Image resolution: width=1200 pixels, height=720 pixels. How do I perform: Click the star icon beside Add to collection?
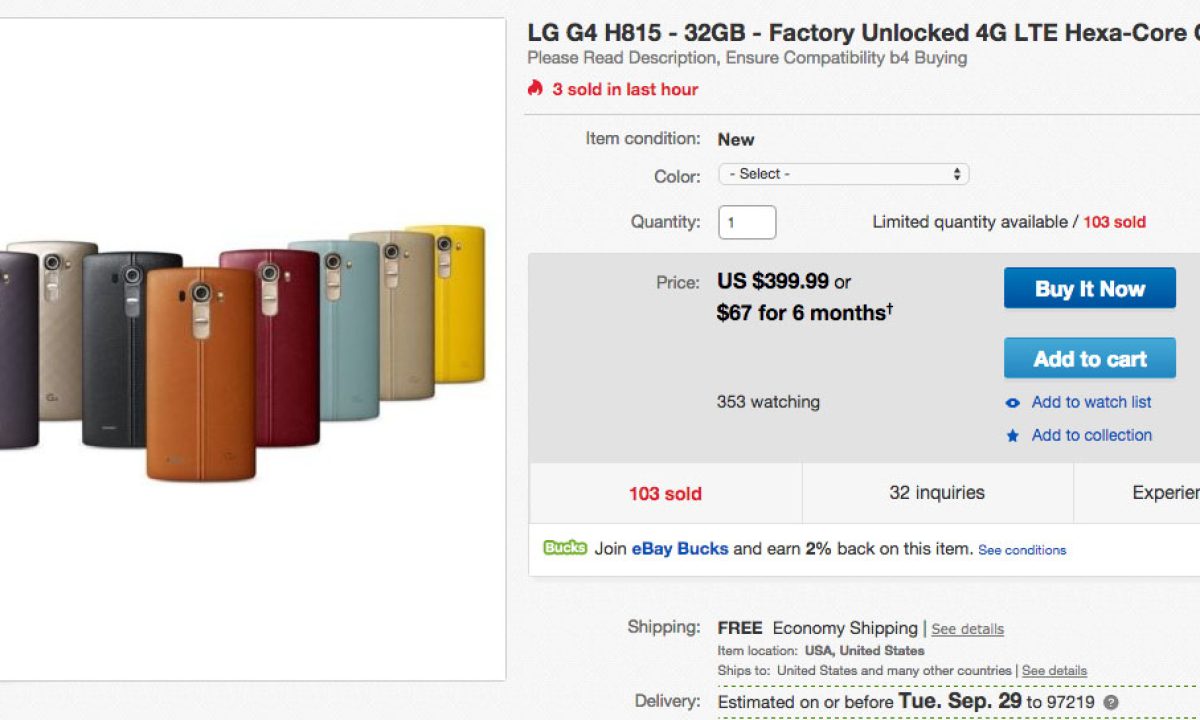pyautogui.click(x=1013, y=436)
